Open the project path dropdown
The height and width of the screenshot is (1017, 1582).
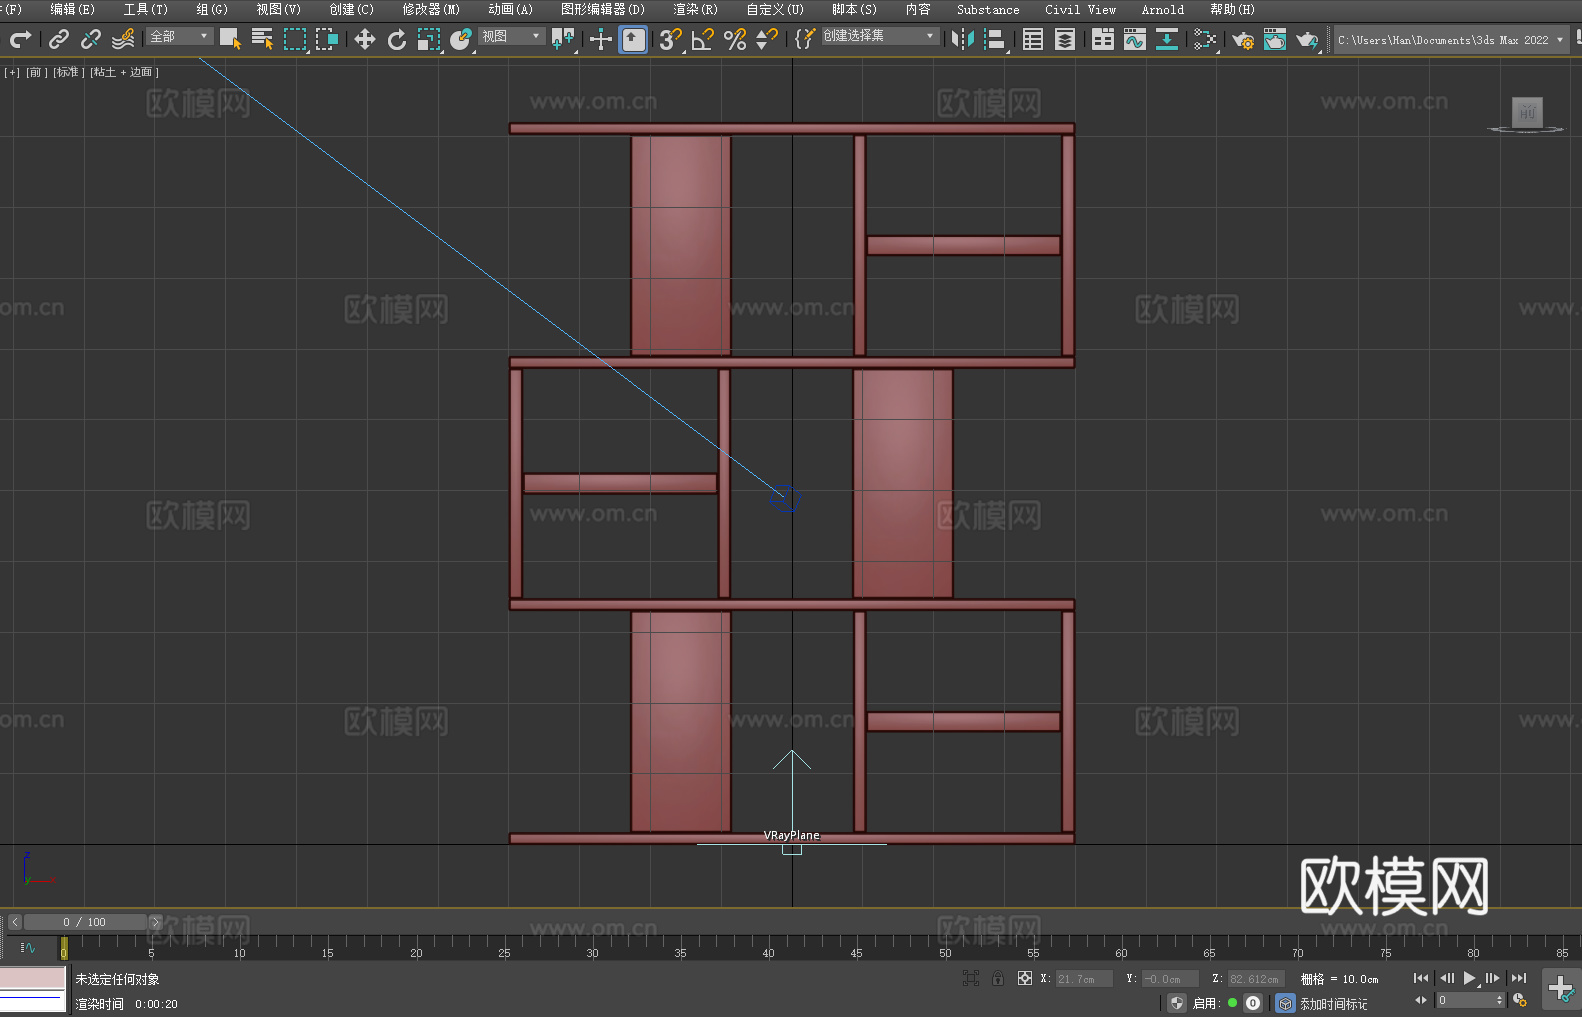1451,40
